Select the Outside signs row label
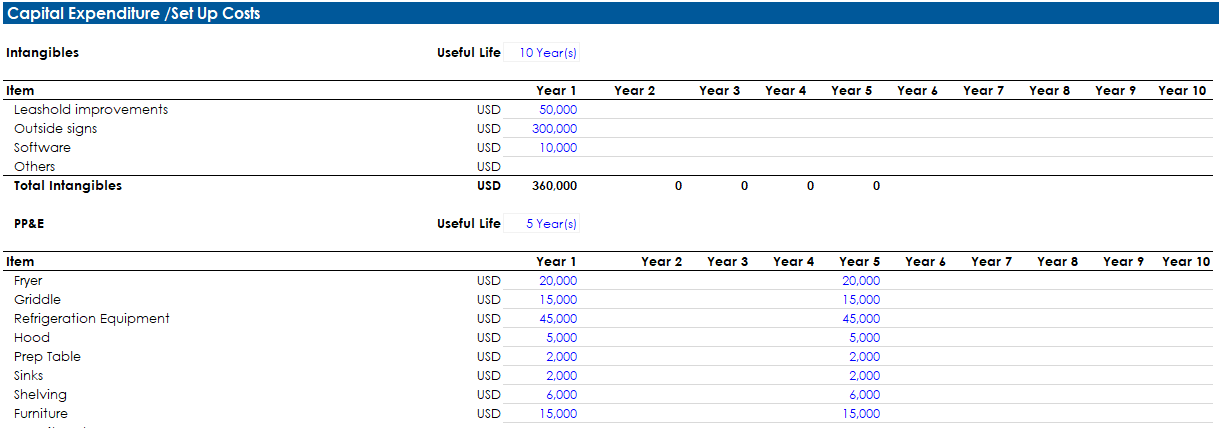The height and width of the screenshot is (428, 1219). click(x=55, y=129)
